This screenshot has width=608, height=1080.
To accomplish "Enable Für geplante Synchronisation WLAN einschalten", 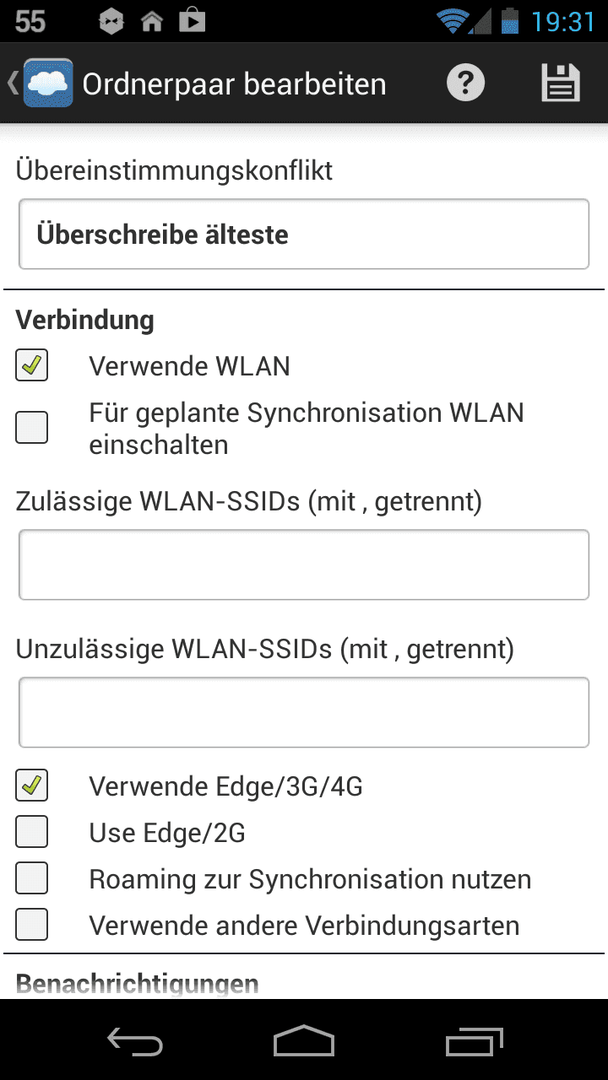I will click(x=32, y=428).
